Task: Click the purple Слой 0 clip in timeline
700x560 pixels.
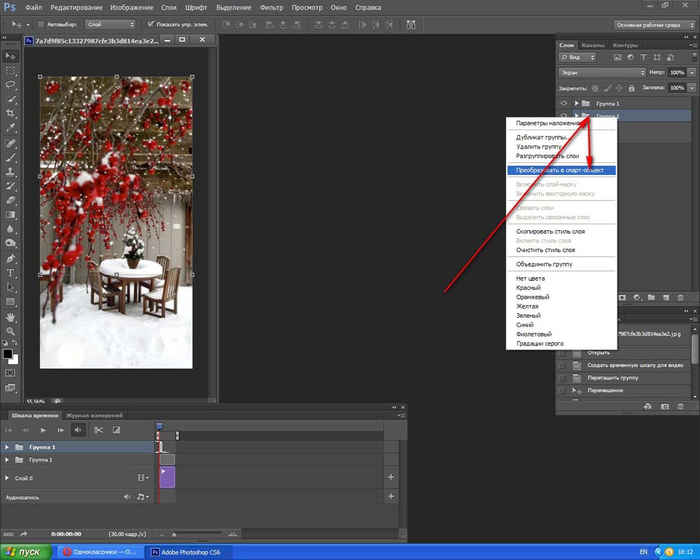Action: [167, 477]
